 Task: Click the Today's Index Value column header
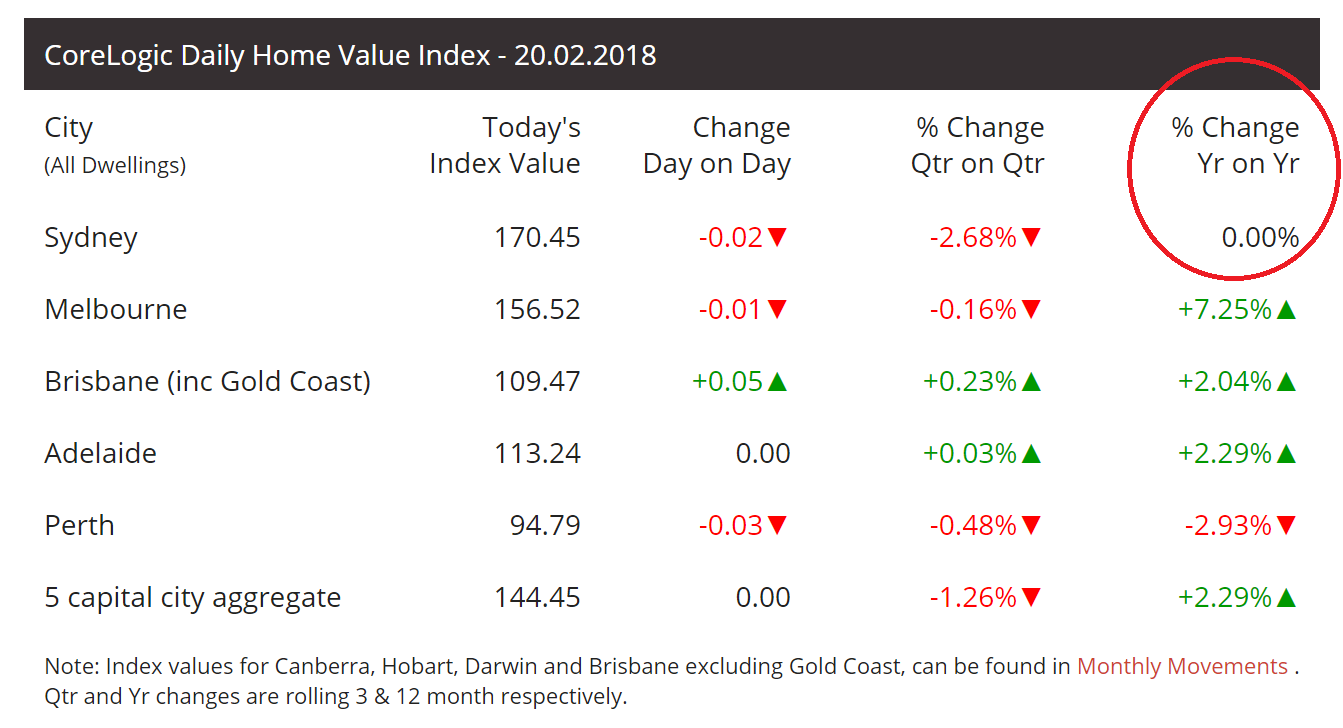click(x=505, y=146)
